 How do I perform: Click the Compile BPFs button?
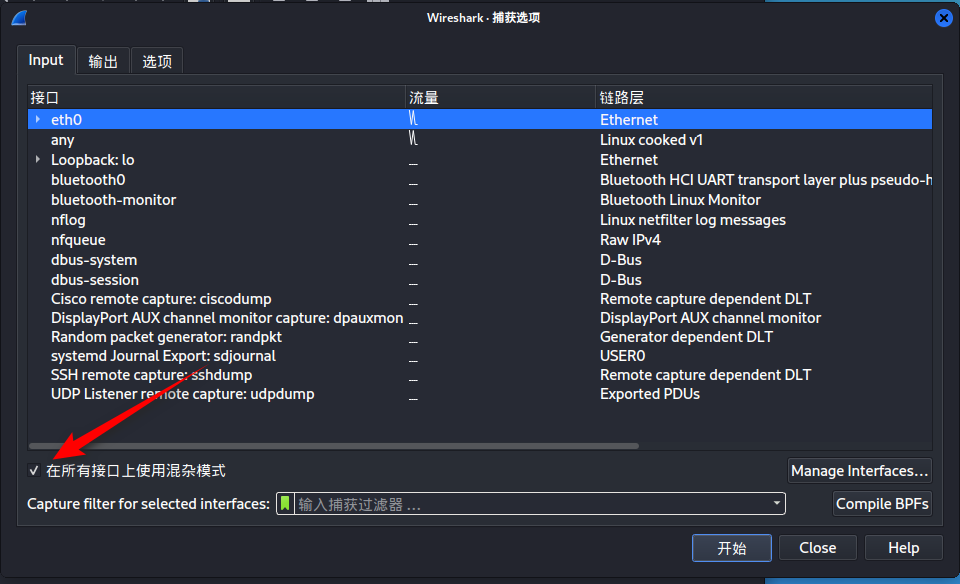882,504
